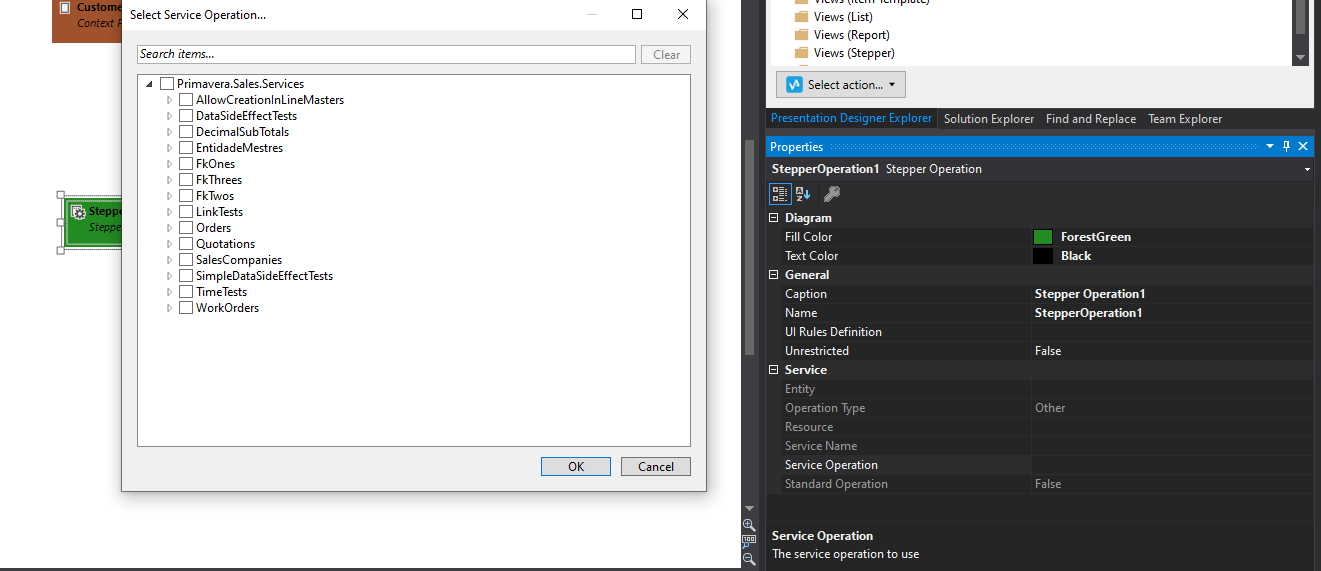Open Properties window position arrow menu
This screenshot has width=1321, height=571.
click(1270, 147)
